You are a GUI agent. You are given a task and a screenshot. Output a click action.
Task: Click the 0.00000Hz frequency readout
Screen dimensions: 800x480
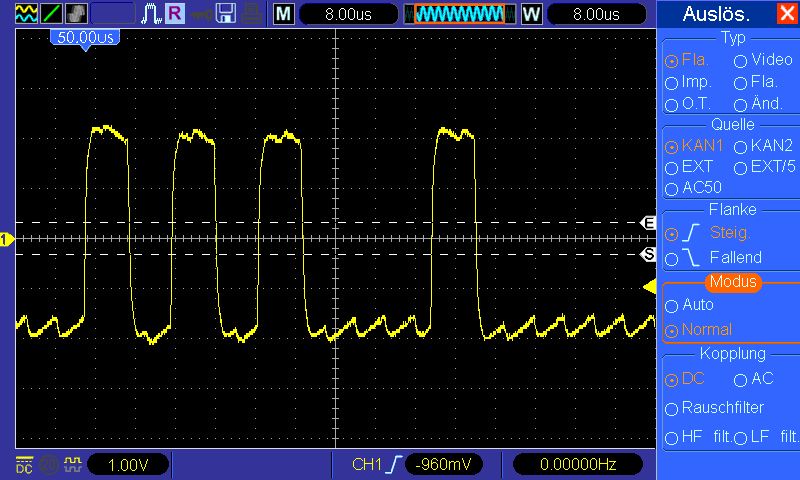(578, 465)
